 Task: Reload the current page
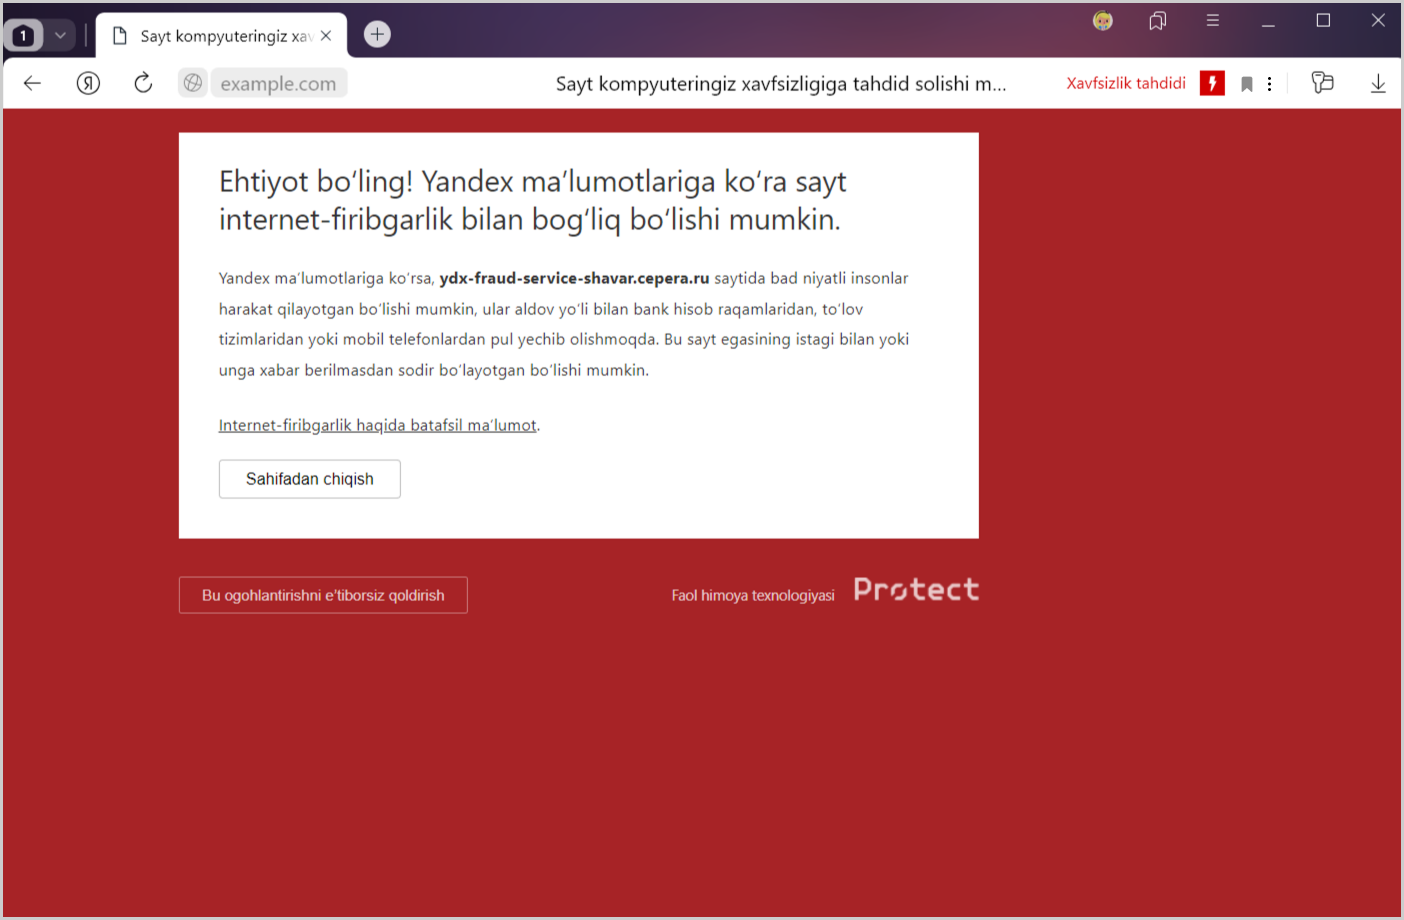[x=143, y=83]
